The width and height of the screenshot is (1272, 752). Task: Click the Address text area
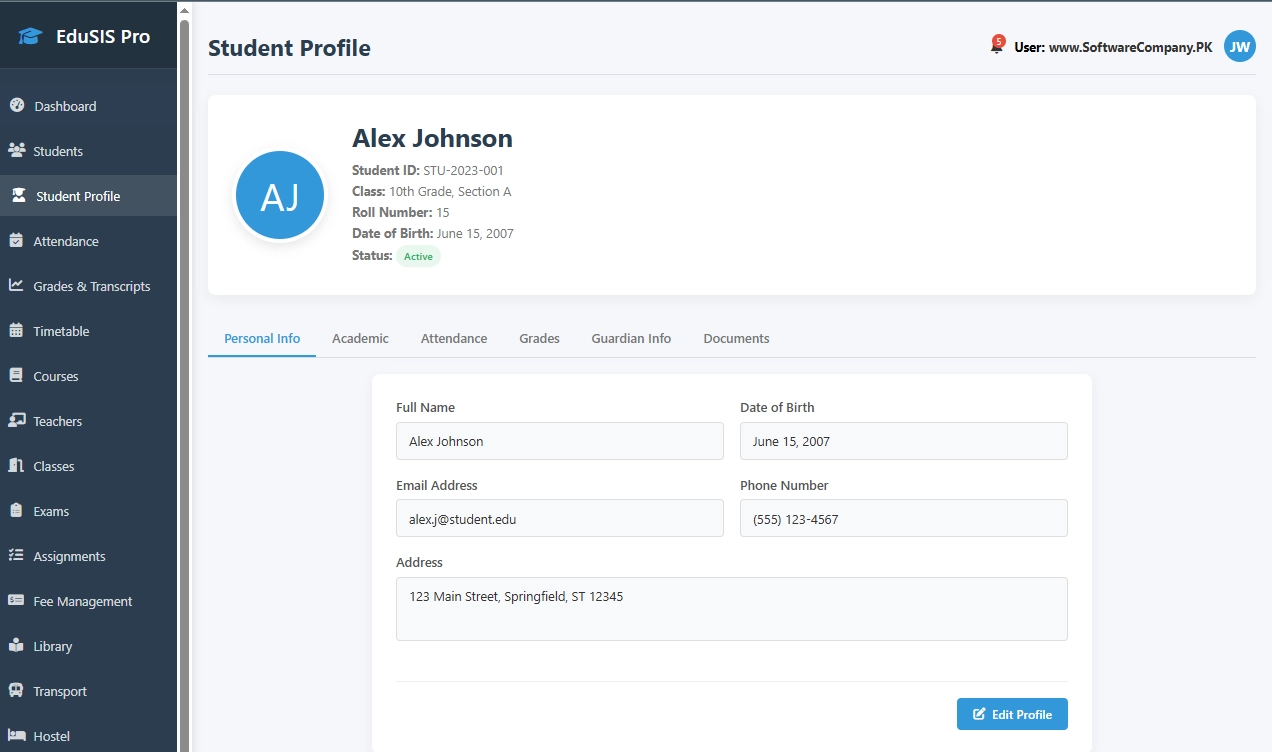point(731,608)
